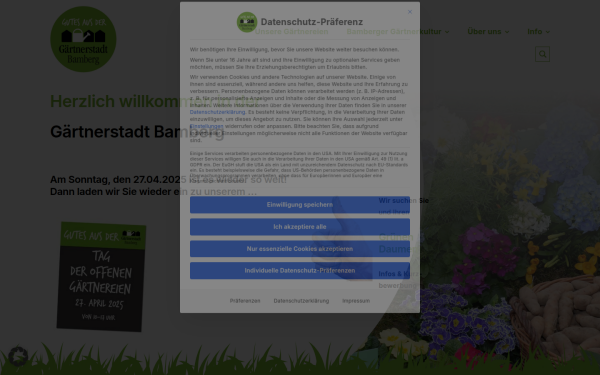Choose Nur essenzielle Cookies akzeptieren
Viewport: 600px width, 375px height.
coord(300,249)
